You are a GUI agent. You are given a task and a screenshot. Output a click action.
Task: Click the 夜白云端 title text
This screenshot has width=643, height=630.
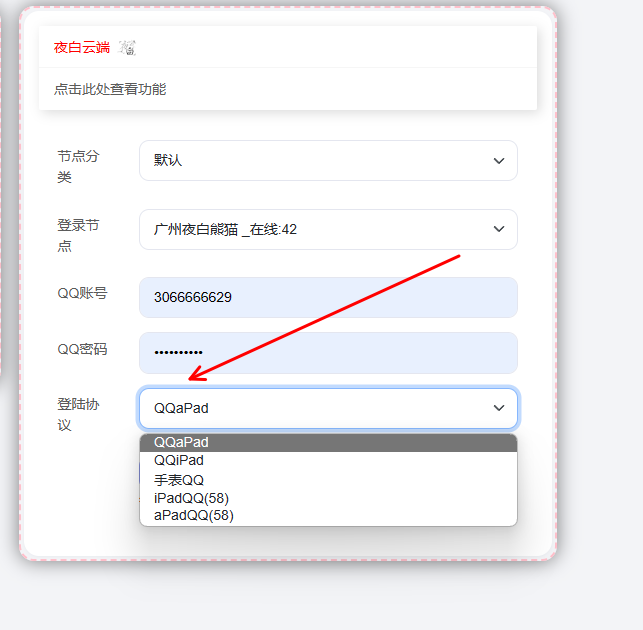click(x=82, y=48)
